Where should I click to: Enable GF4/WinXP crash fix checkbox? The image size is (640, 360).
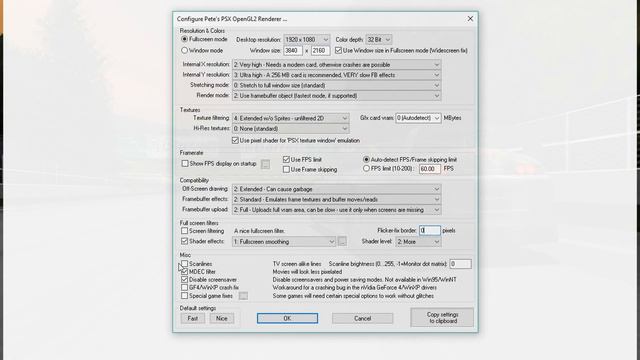(x=184, y=288)
